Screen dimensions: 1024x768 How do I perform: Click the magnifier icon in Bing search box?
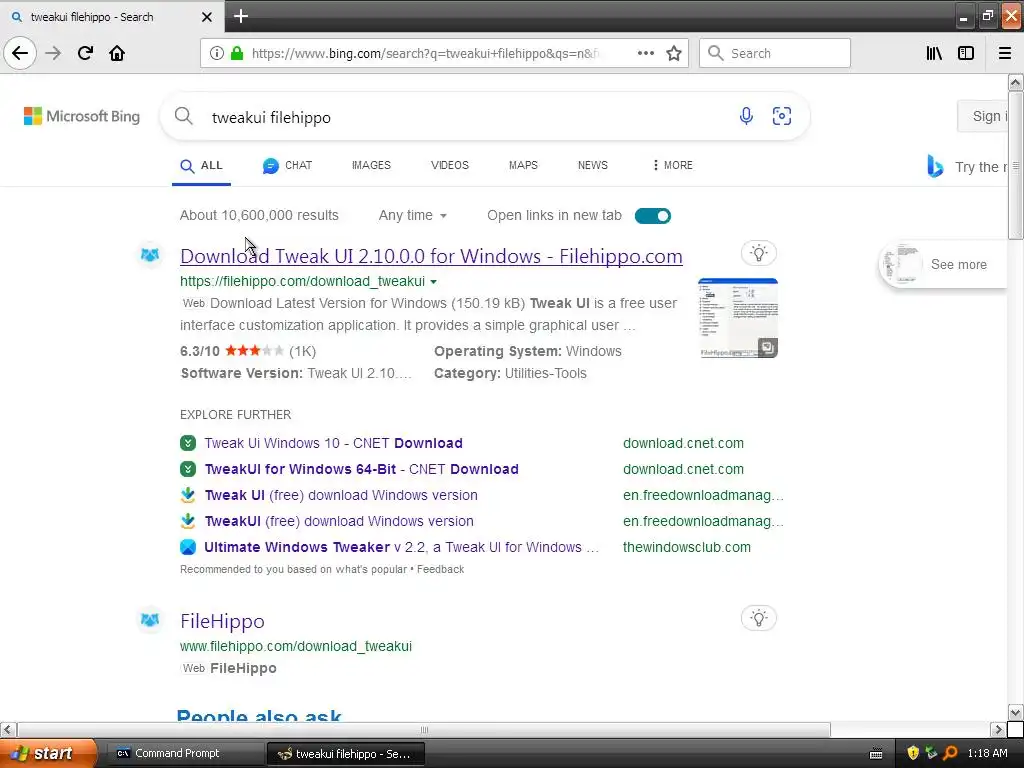pos(184,116)
